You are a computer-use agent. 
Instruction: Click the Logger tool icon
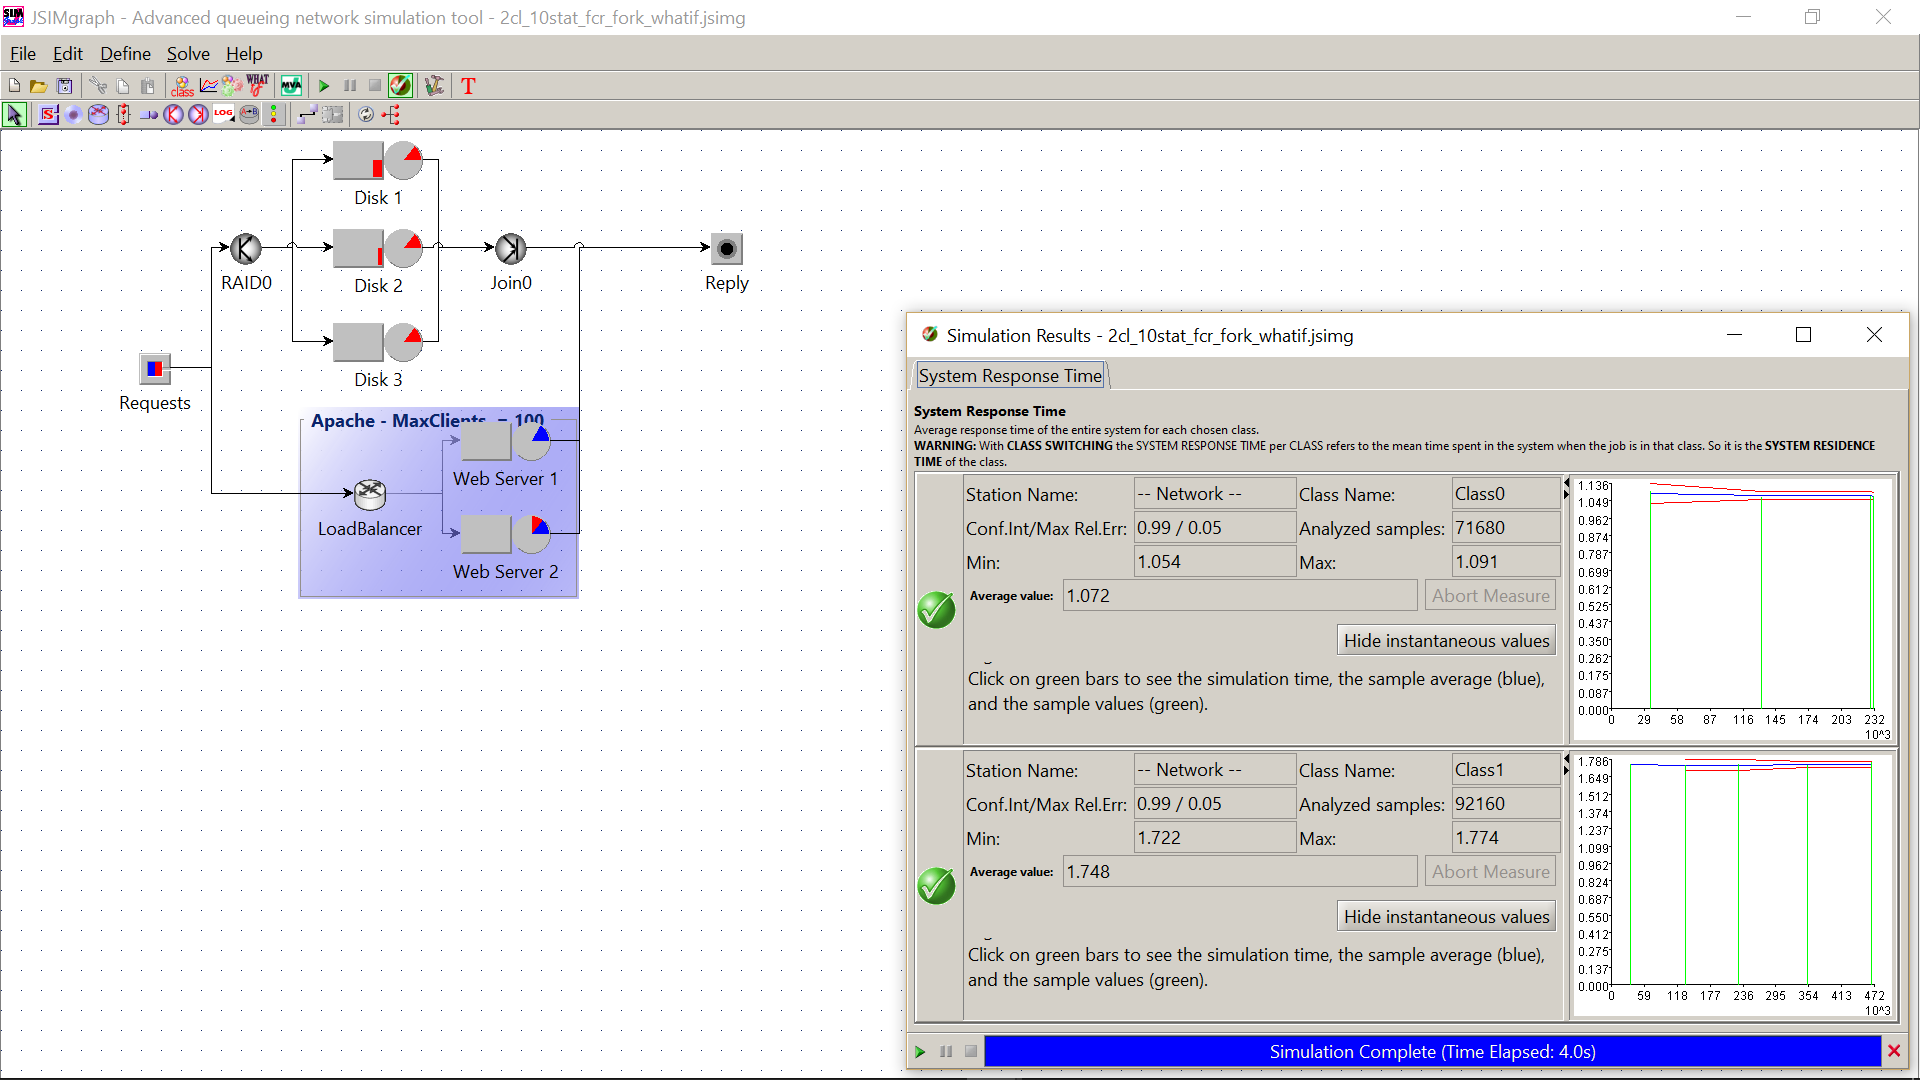point(224,115)
